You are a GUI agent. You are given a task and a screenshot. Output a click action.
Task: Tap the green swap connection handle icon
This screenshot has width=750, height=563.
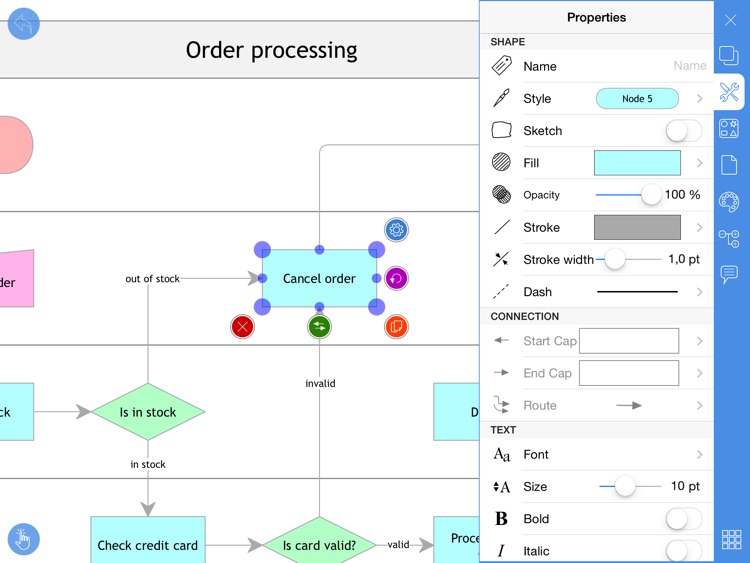point(320,327)
